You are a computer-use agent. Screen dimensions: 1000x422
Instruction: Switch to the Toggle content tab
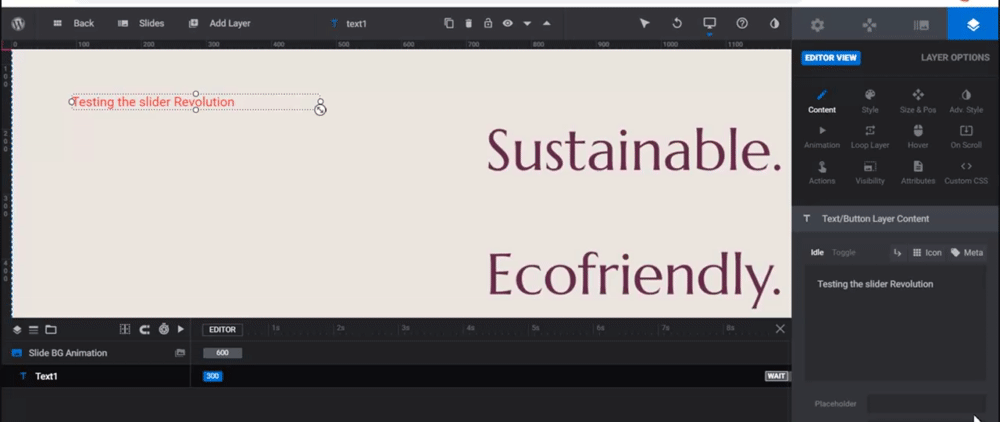click(843, 252)
